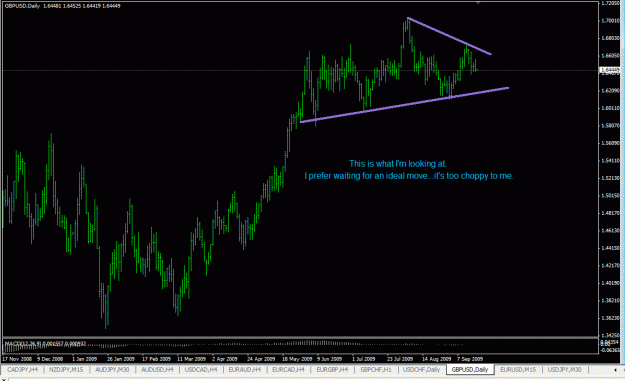Viewport: 625px width, 381px height.
Task: Switch to the CADJPY,H4 chart tab
Action: click(22, 370)
